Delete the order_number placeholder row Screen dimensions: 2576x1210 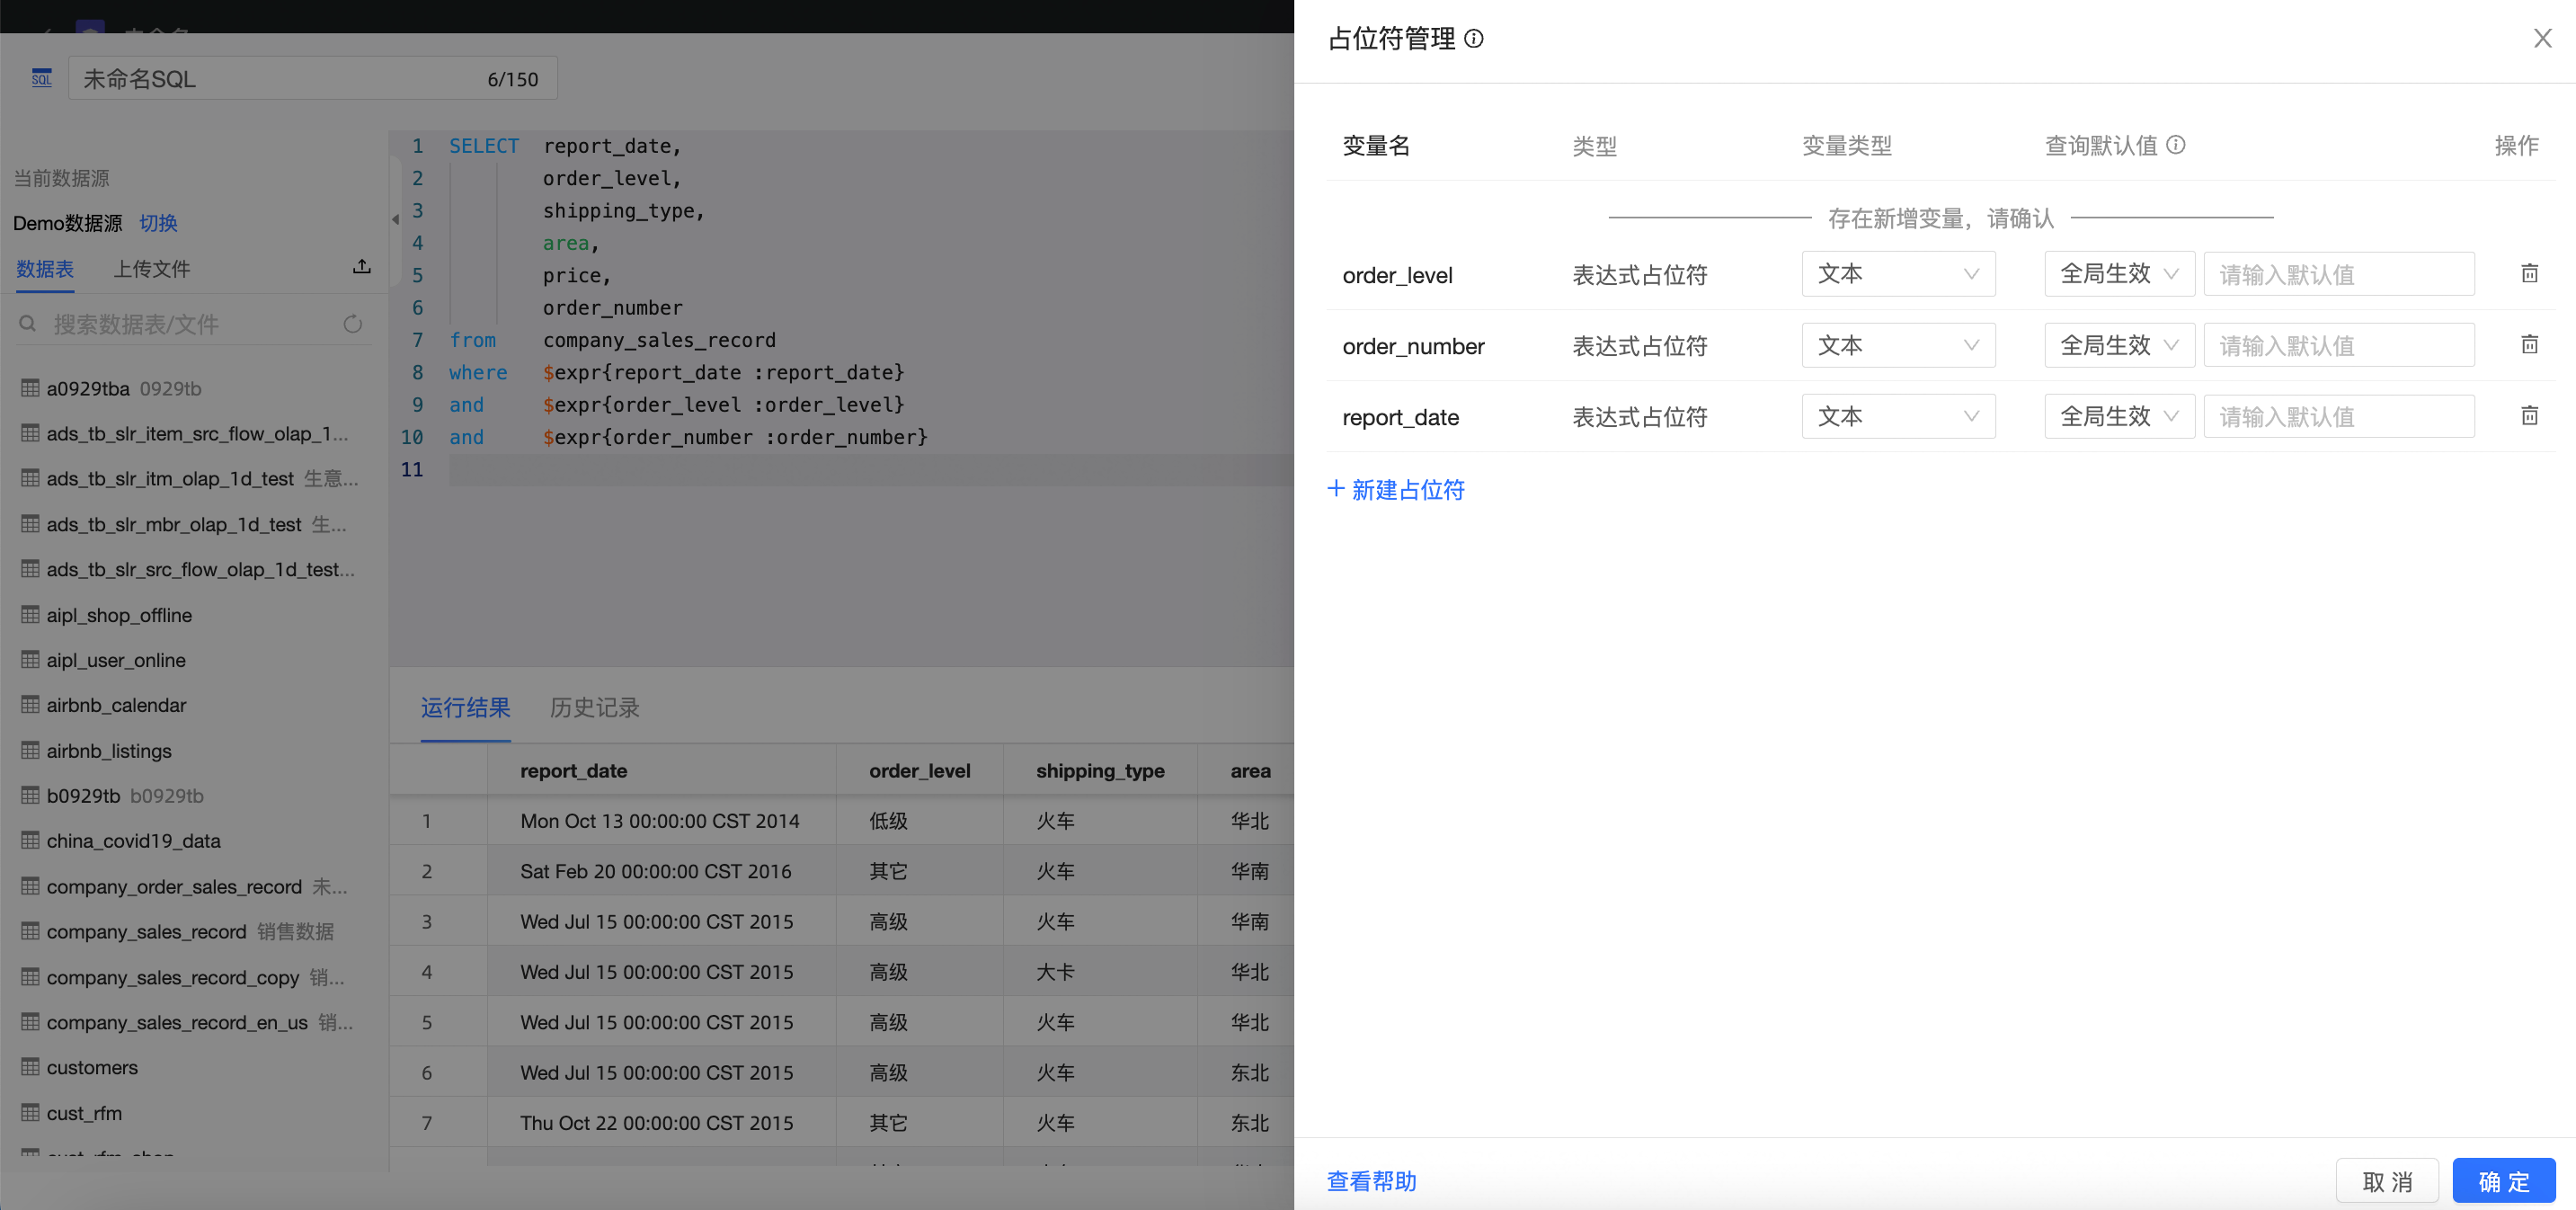point(2529,345)
